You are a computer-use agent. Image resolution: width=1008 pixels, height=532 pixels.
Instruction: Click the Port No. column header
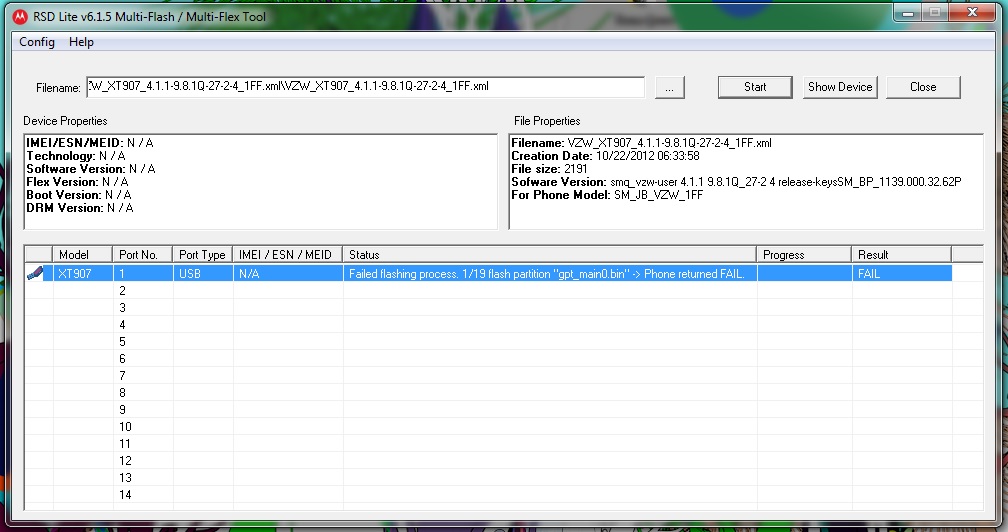point(143,254)
